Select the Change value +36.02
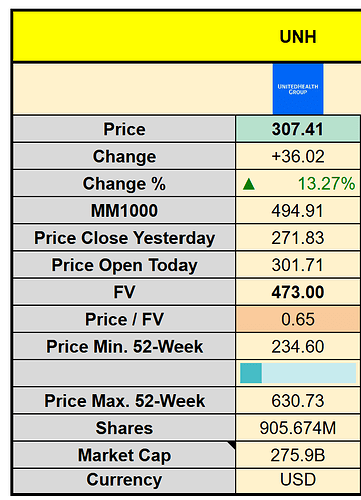This screenshot has width=361, height=500. click(x=298, y=156)
